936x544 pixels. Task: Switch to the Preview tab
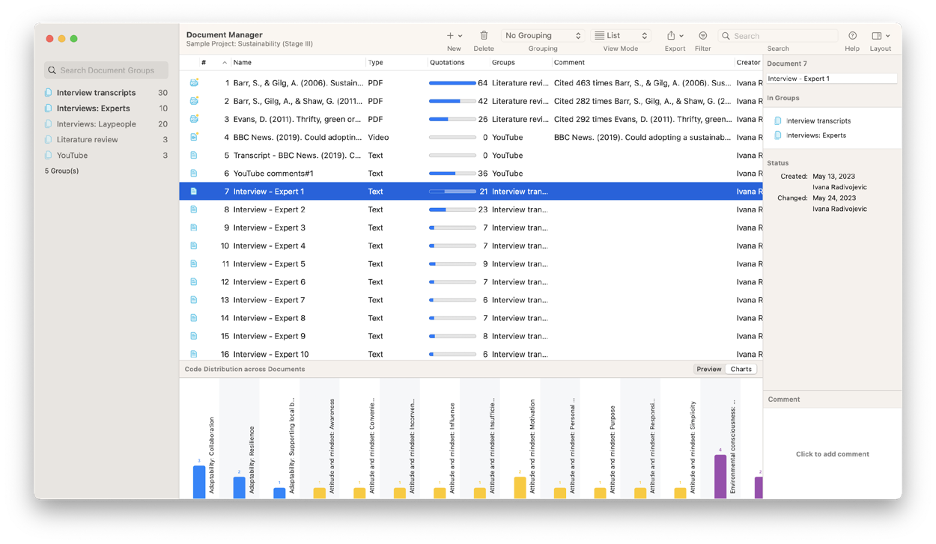pyautogui.click(x=709, y=369)
